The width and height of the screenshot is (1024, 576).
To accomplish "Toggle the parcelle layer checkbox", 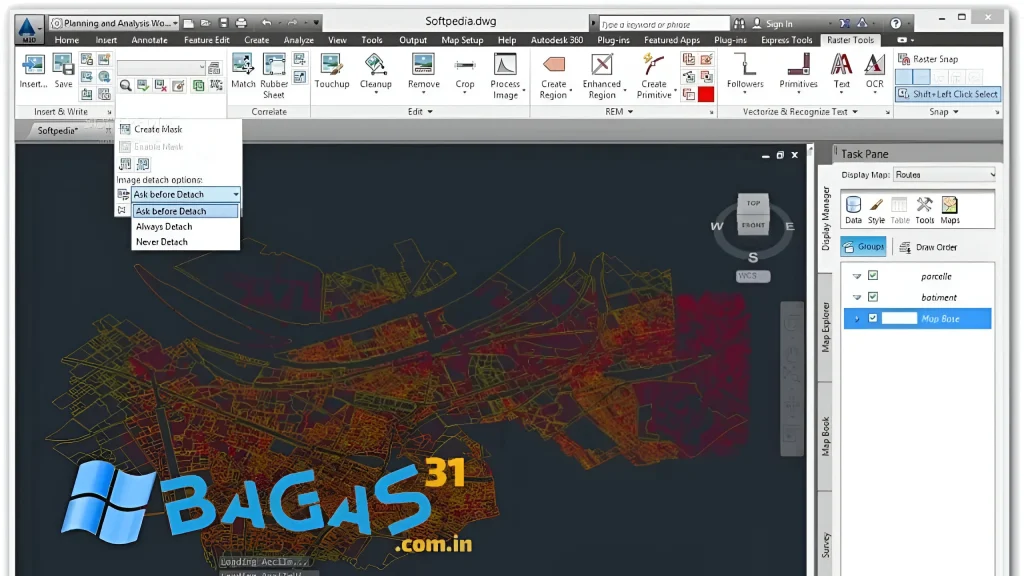I will pos(872,276).
